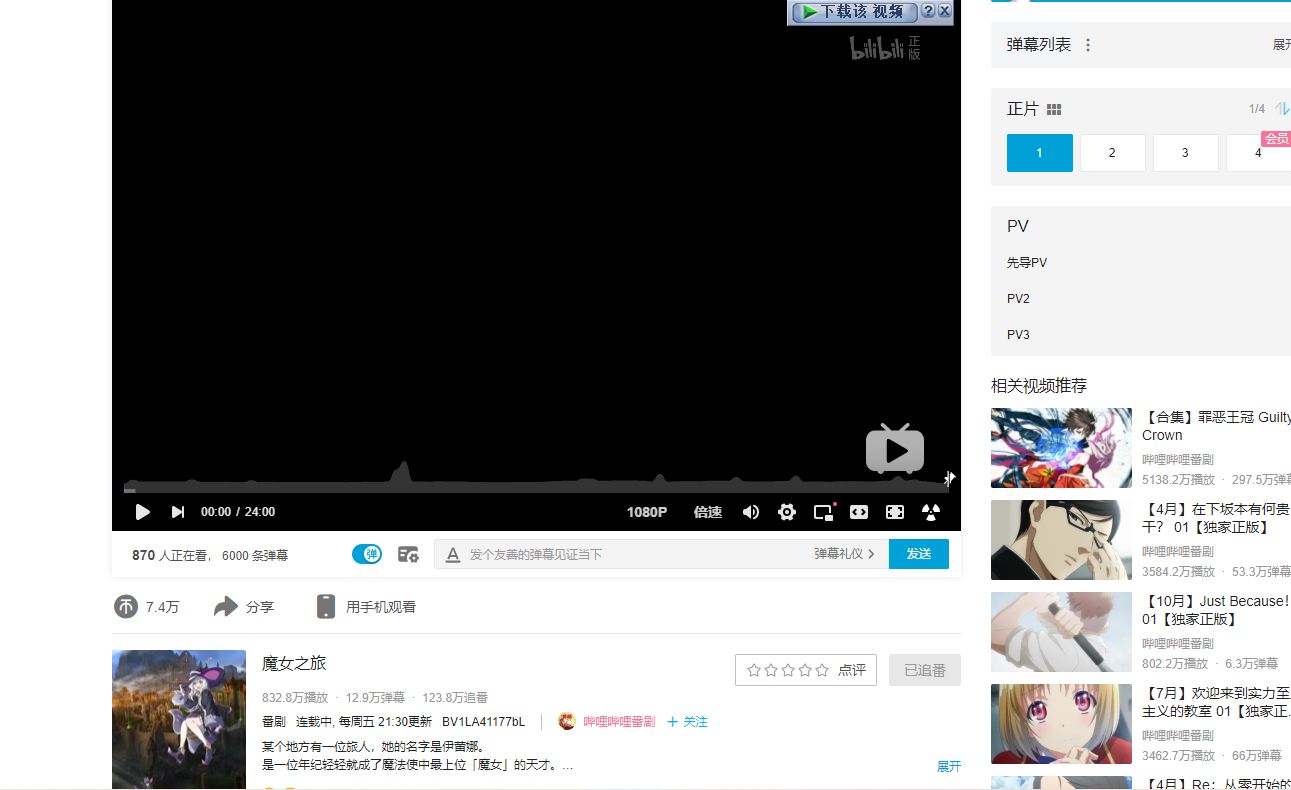Open the 罪恶王冠 Guilty Crown thumbnail
The width and height of the screenshot is (1291, 790).
click(x=1061, y=448)
